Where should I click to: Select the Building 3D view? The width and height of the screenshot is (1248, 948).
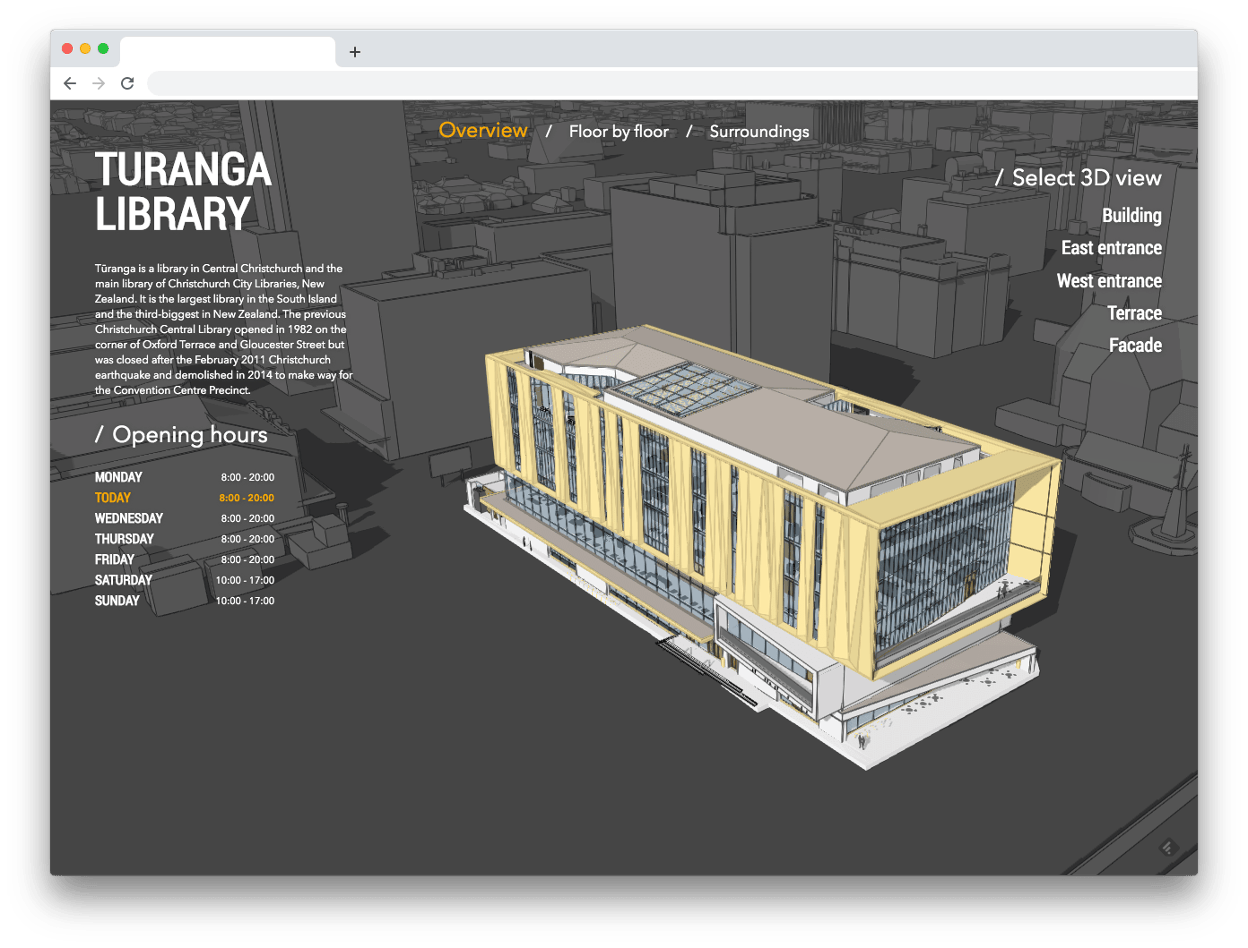tap(1132, 215)
